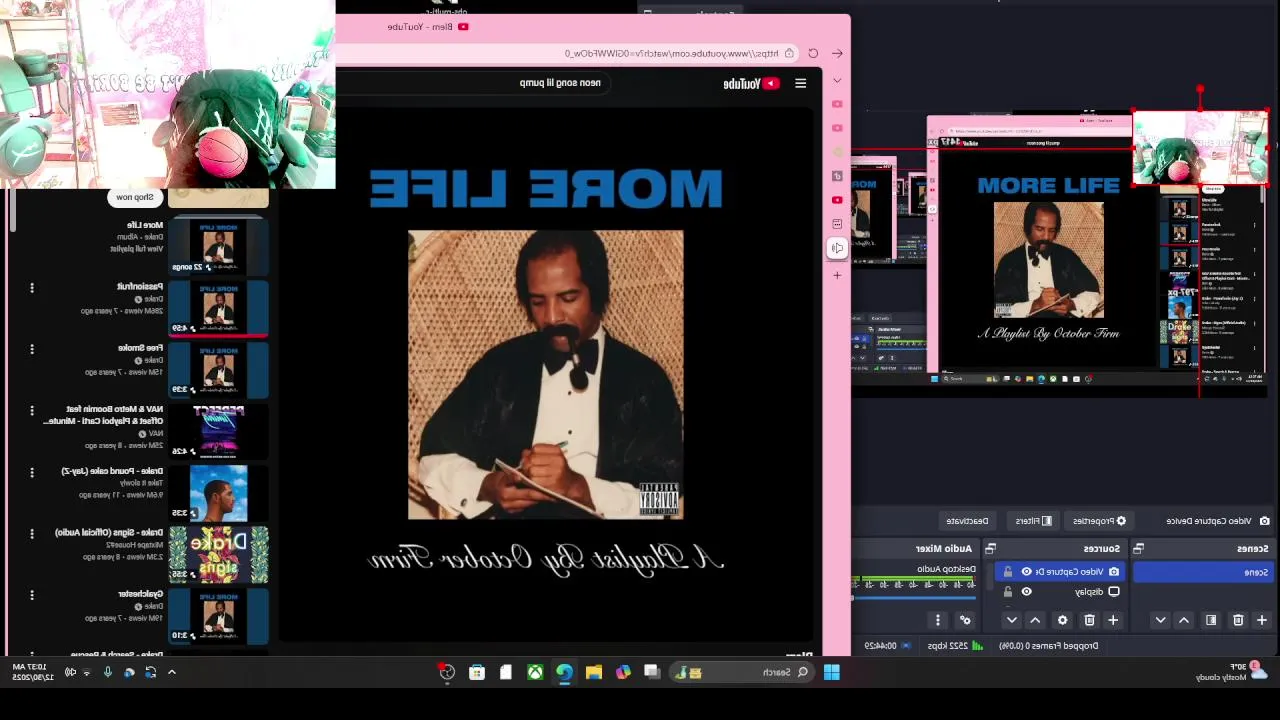Screen dimensions: 1280x720
Task: Open the Drake Signs video thumbnail
Action: [x=218, y=554]
